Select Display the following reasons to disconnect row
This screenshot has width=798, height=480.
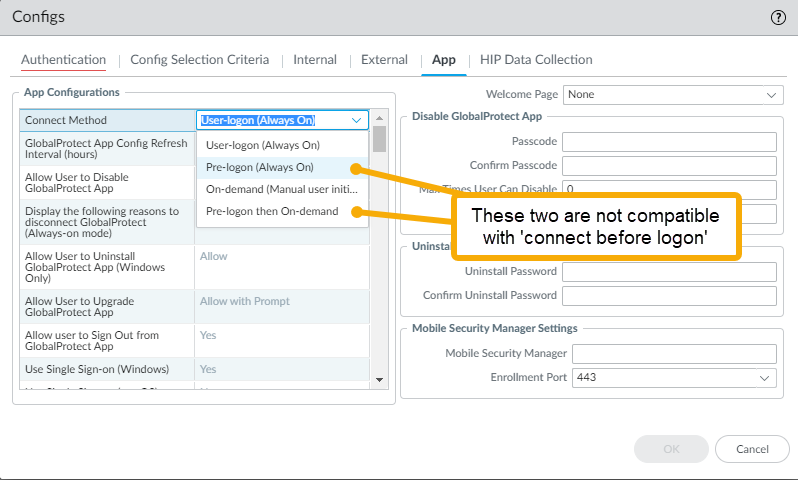107,222
